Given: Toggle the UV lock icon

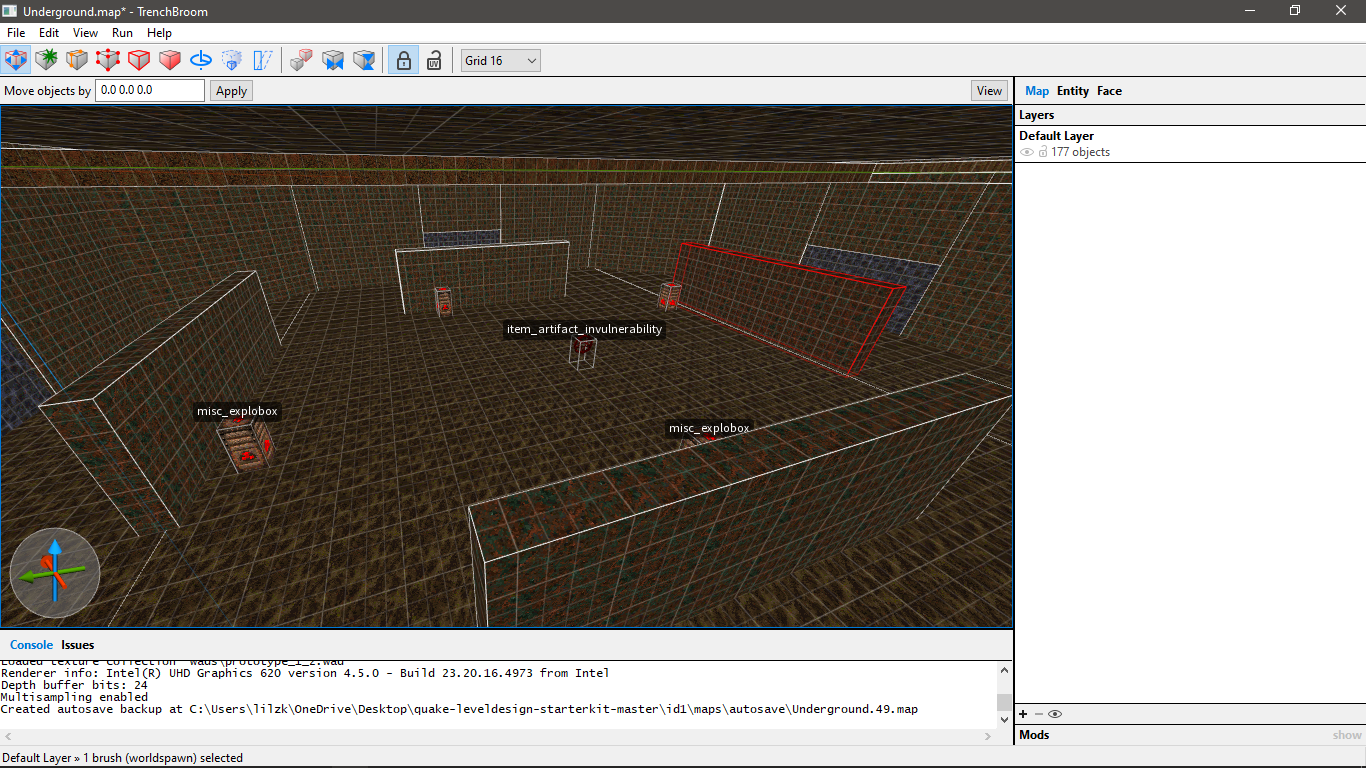Looking at the screenshot, I should point(434,60).
